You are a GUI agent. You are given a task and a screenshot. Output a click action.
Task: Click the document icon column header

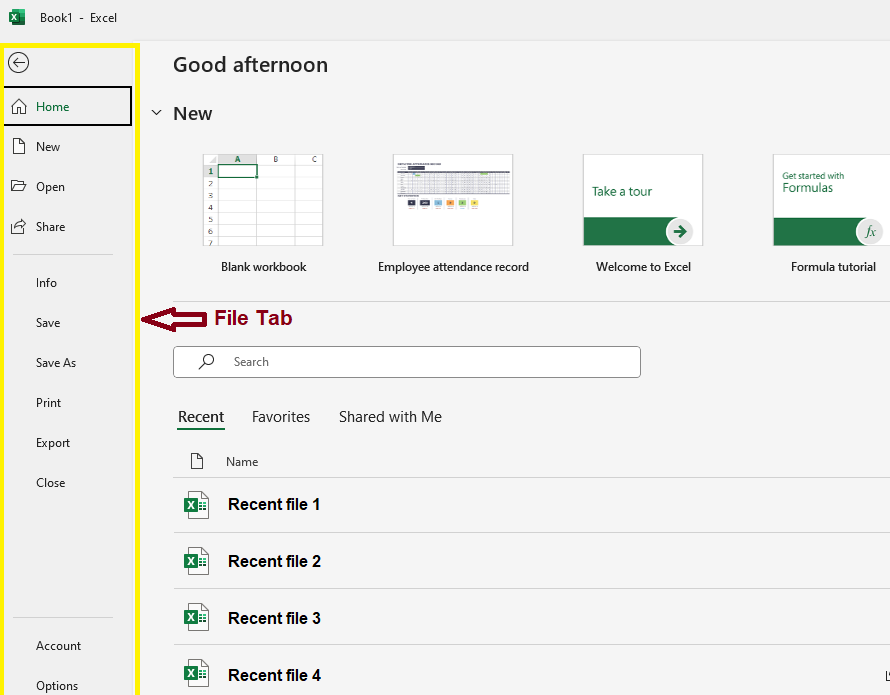click(197, 461)
